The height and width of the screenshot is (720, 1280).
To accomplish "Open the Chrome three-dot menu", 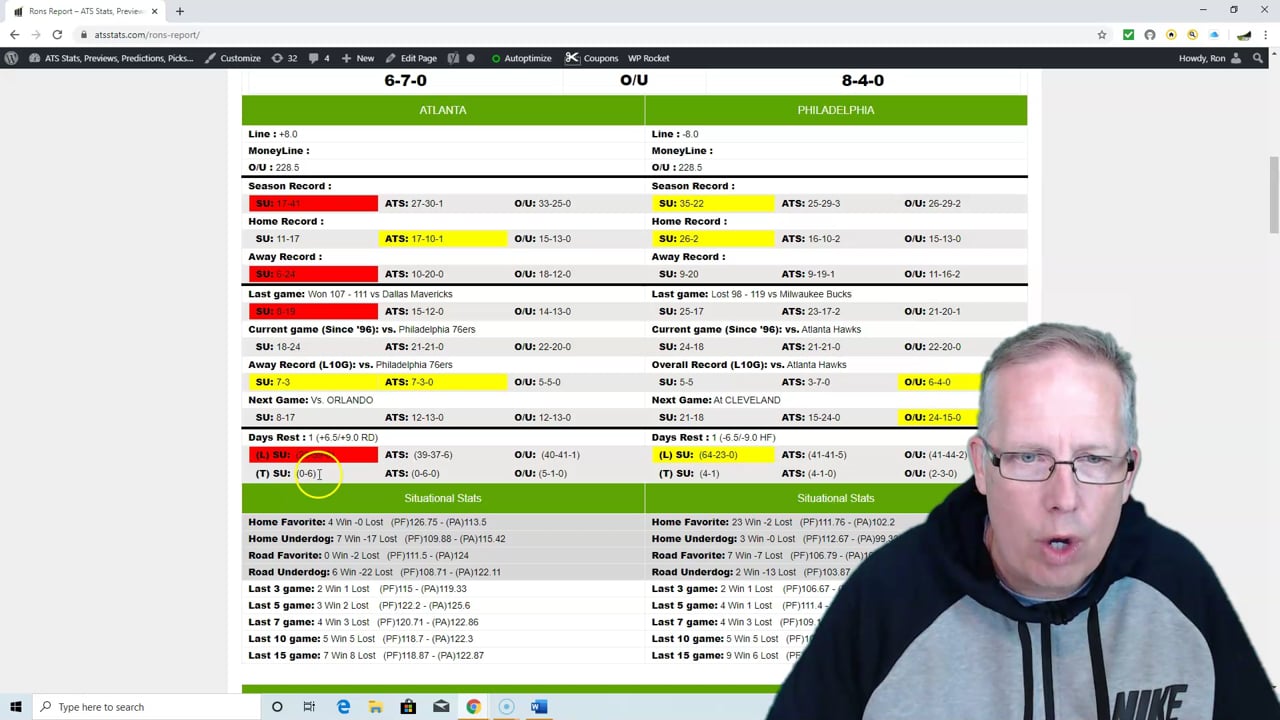I will coord(1266,35).
